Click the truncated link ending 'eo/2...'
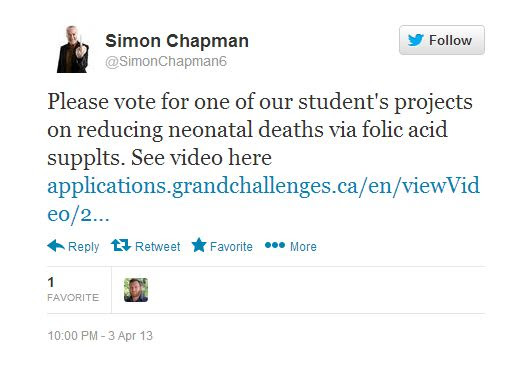The height and width of the screenshot is (369, 530). click(x=78, y=214)
